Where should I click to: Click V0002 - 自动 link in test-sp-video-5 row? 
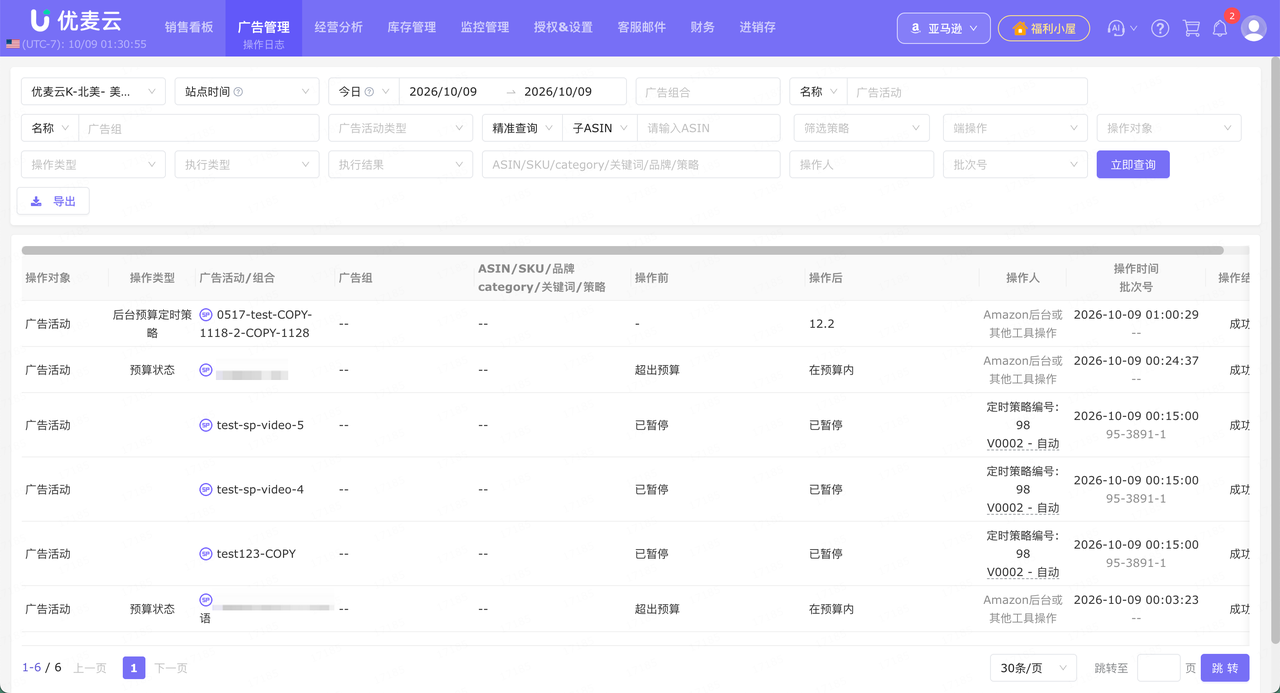pos(1023,443)
